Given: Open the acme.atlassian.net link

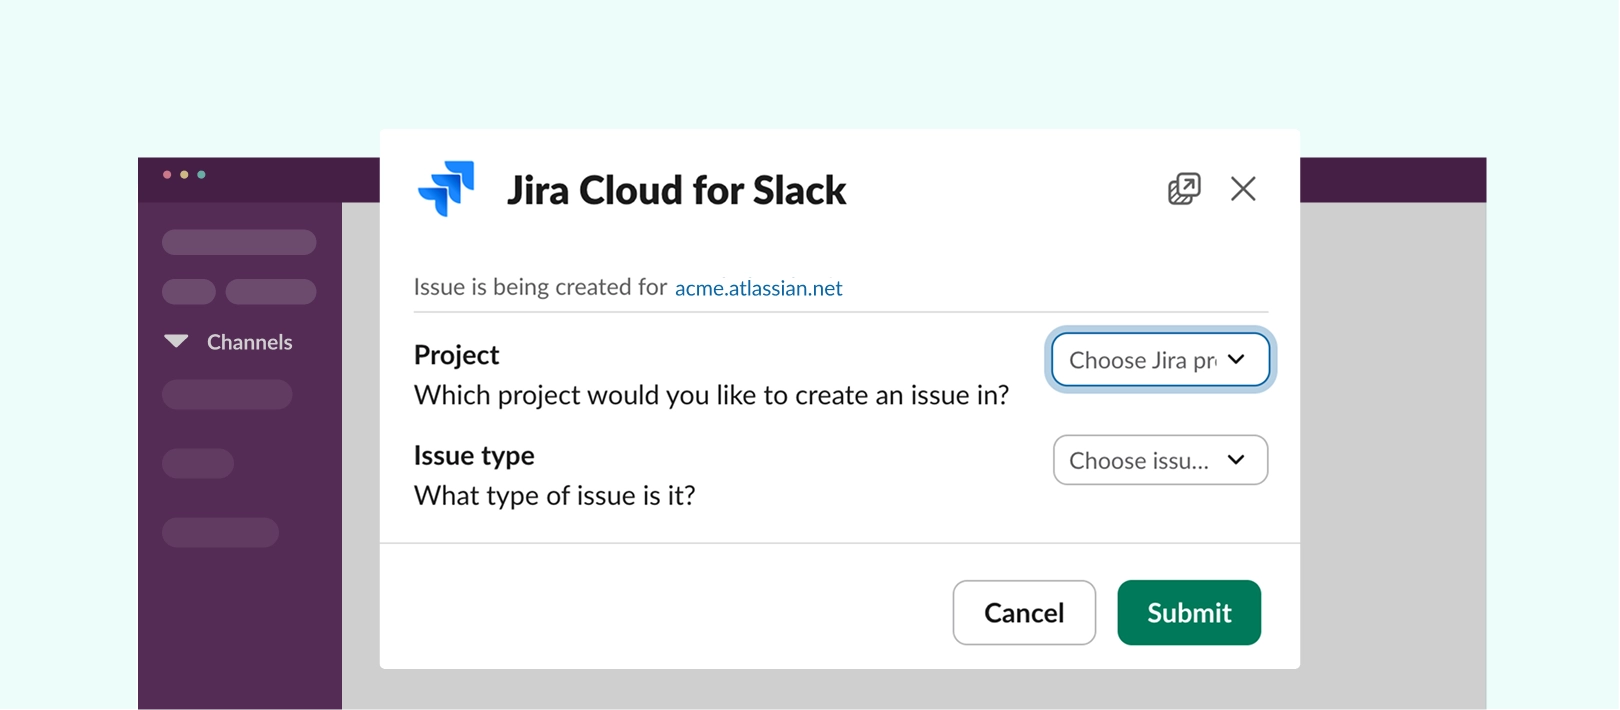Looking at the screenshot, I should coord(758,288).
